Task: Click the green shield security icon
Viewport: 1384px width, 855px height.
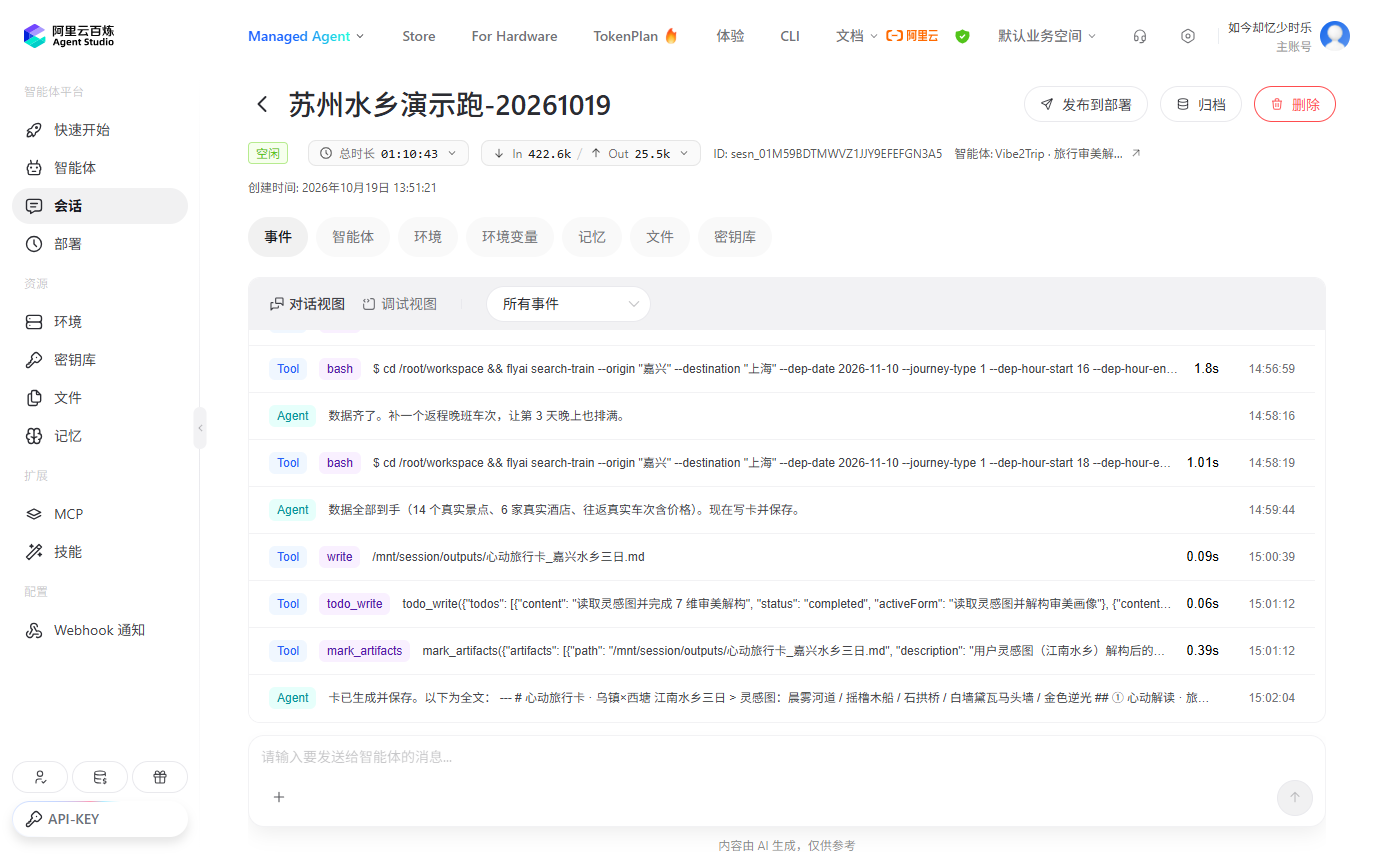Action: coord(962,36)
